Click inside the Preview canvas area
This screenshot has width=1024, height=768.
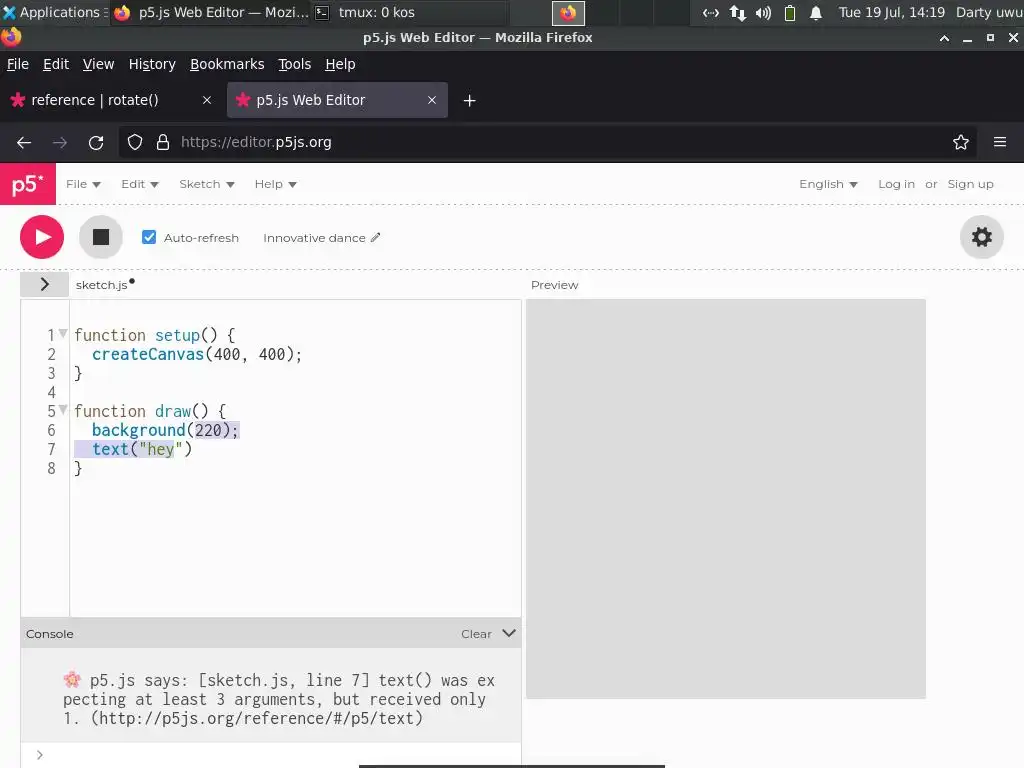pyautogui.click(x=726, y=499)
